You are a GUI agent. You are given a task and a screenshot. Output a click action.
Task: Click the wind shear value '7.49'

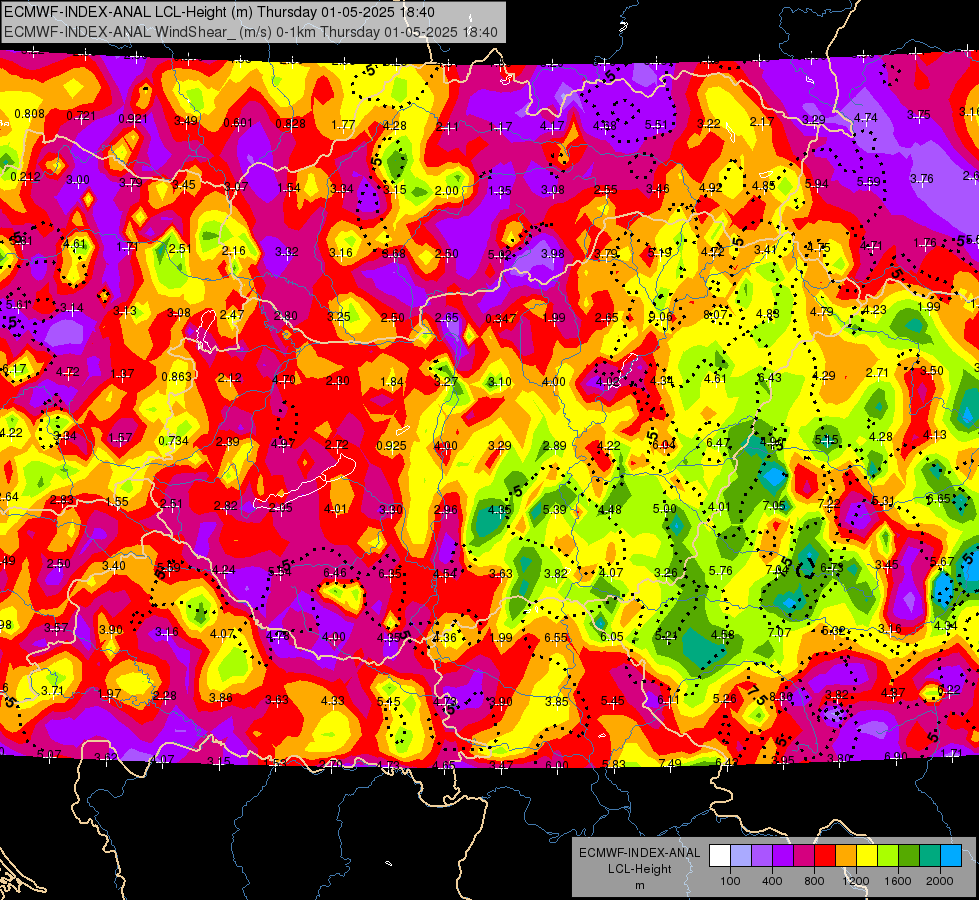(x=669, y=763)
